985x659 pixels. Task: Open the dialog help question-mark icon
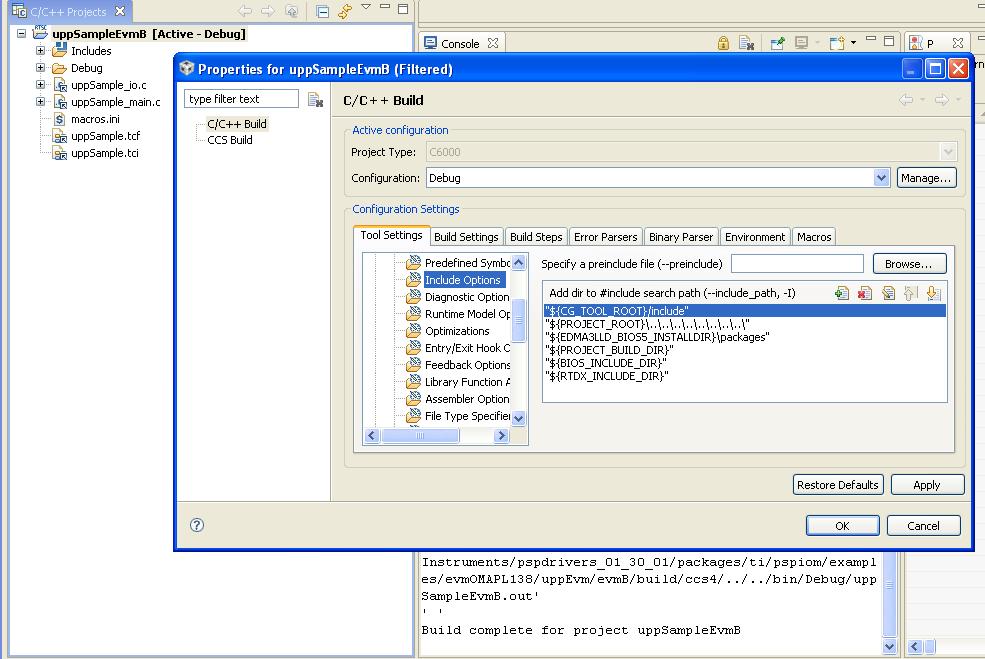click(x=197, y=525)
